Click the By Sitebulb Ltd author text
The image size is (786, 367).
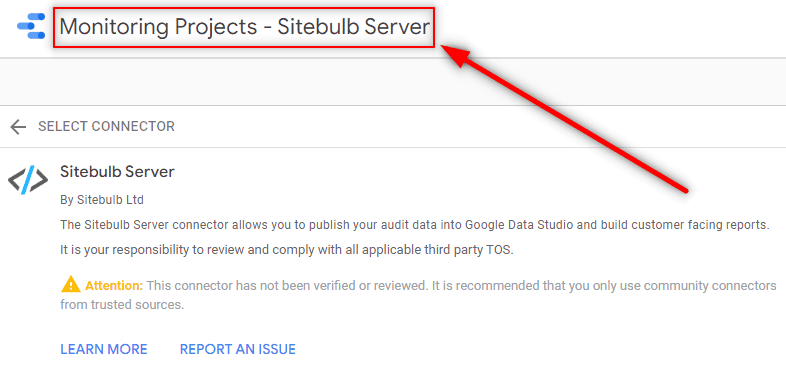pyautogui.click(x=102, y=200)
